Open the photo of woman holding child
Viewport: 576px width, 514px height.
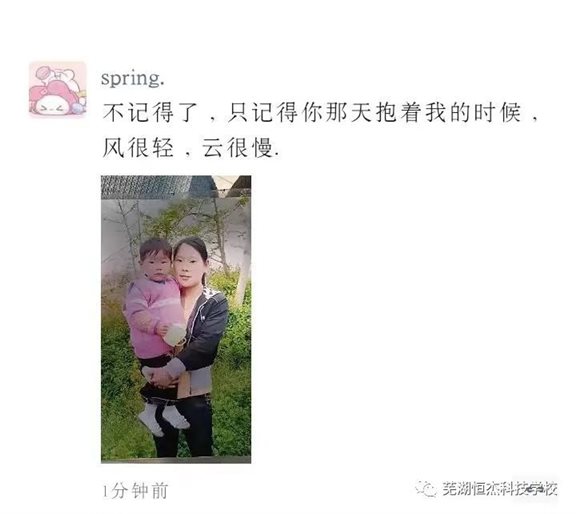(x=176, y=319)
